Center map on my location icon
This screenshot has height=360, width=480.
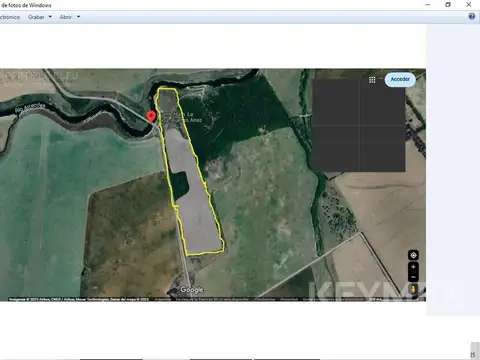pyautogui.click(x=413, y=255)
